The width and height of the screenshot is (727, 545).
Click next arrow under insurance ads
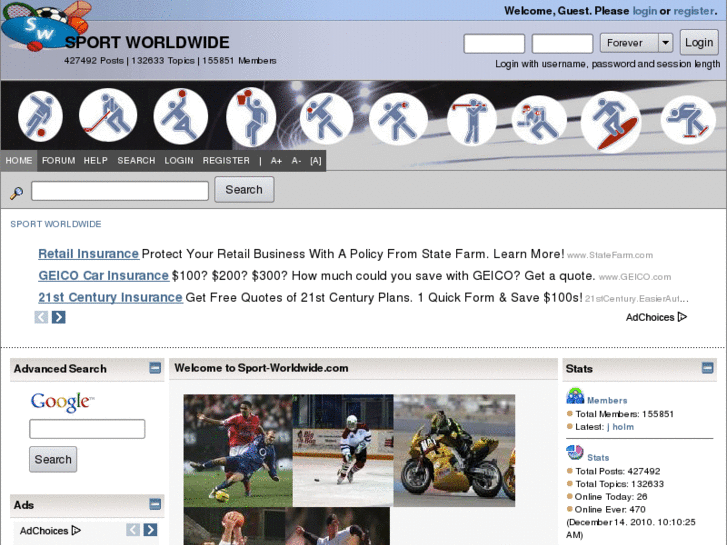(58, 317)
